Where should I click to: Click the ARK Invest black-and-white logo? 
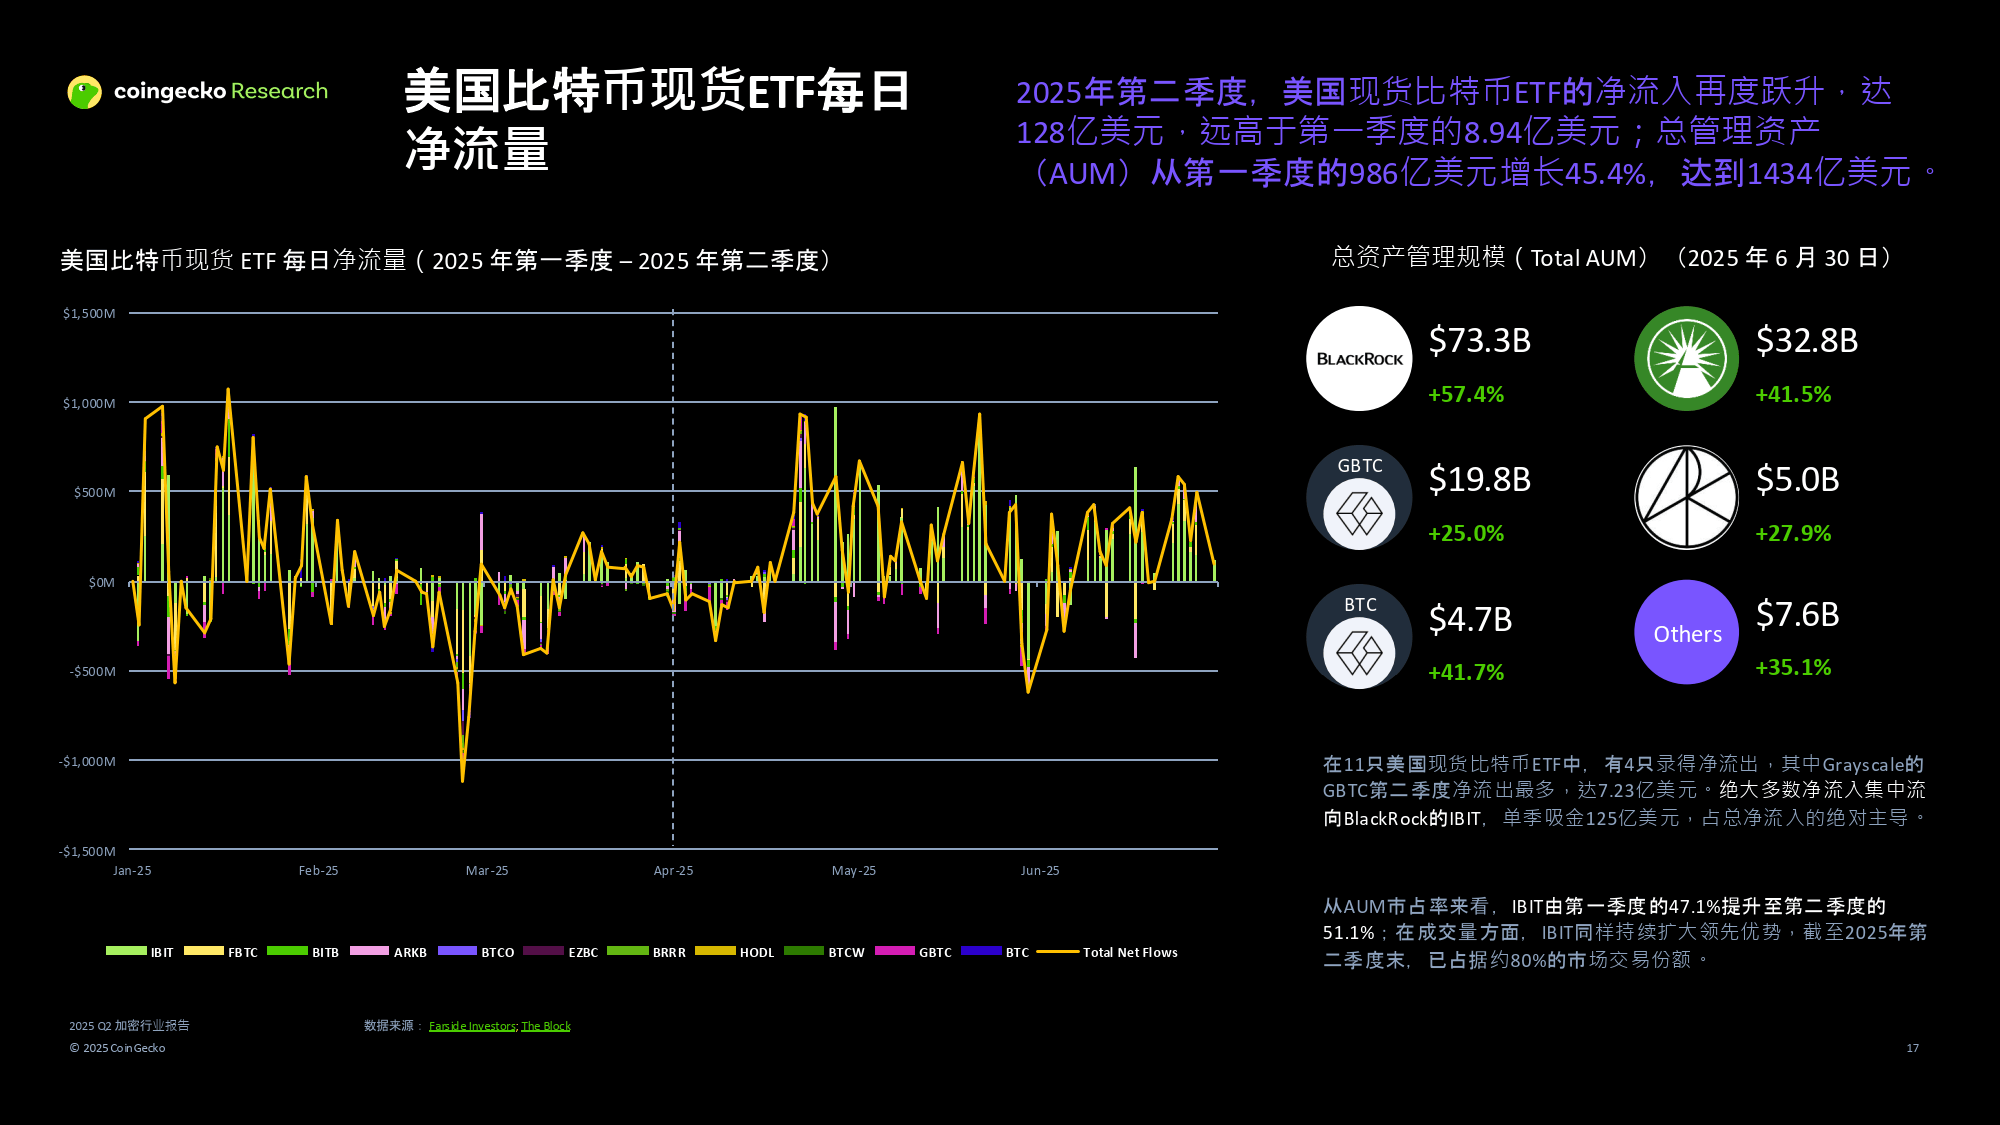(x=1687, y=498)
